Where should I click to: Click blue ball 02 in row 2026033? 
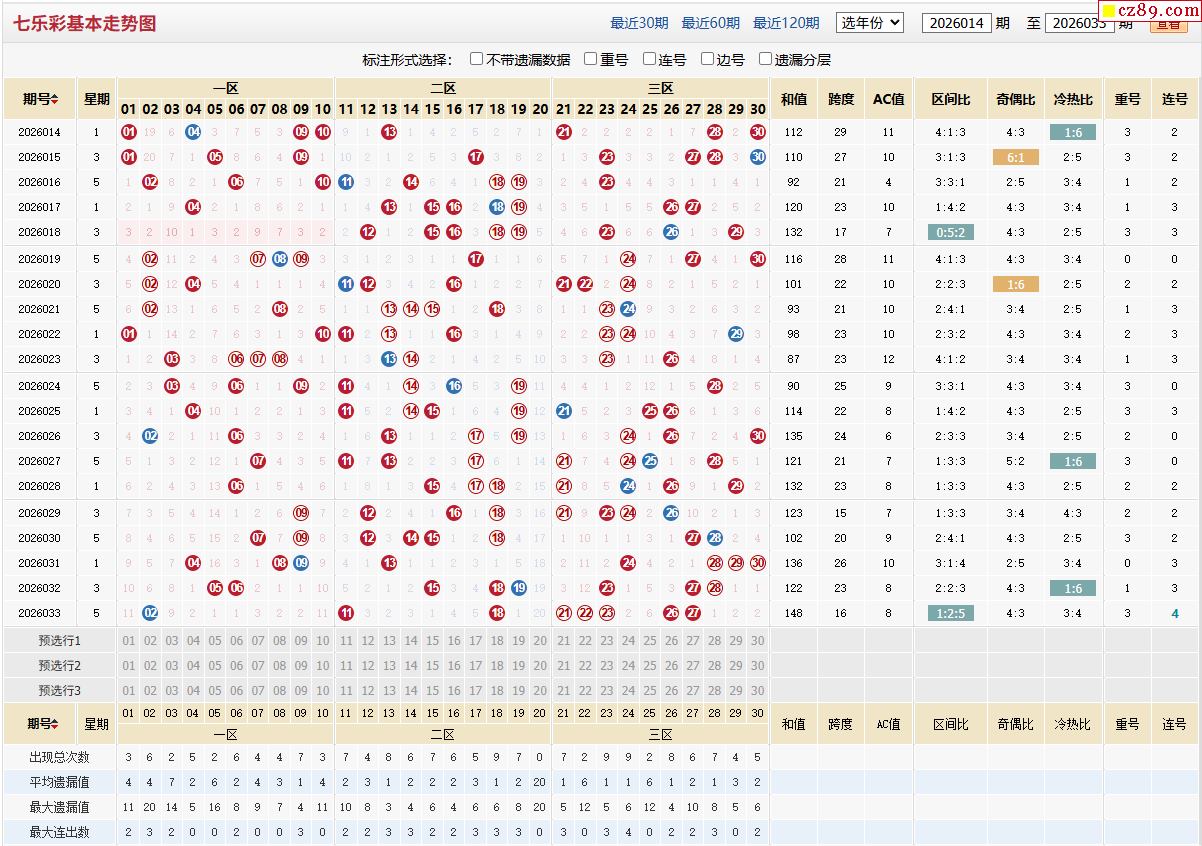[150, 613]
